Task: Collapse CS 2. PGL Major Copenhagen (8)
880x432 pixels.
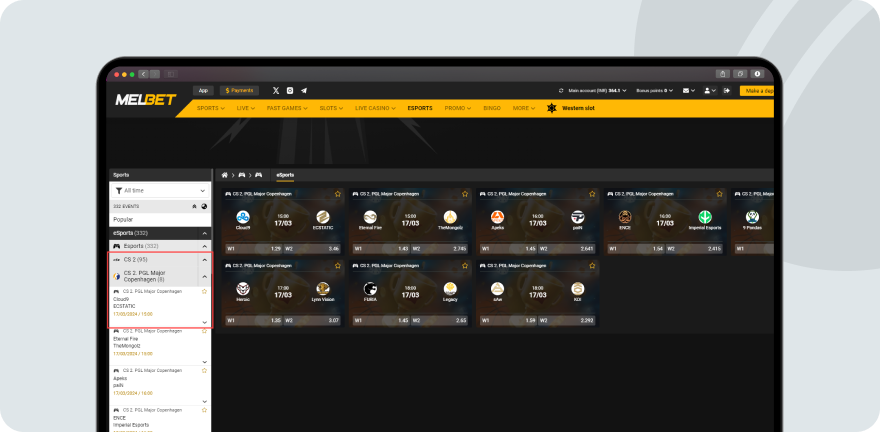Action: 204,277
